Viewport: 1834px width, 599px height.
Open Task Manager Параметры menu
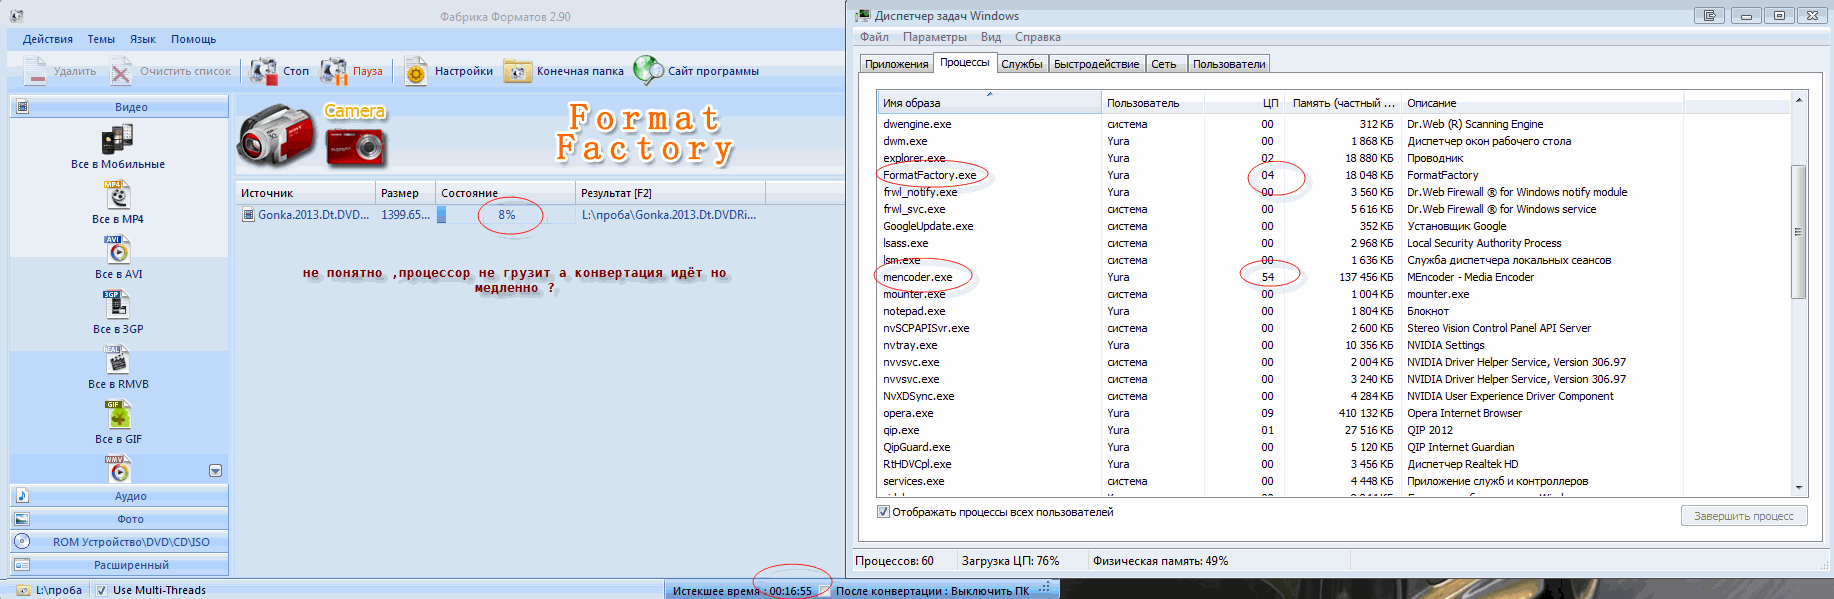tap(935, 37)
